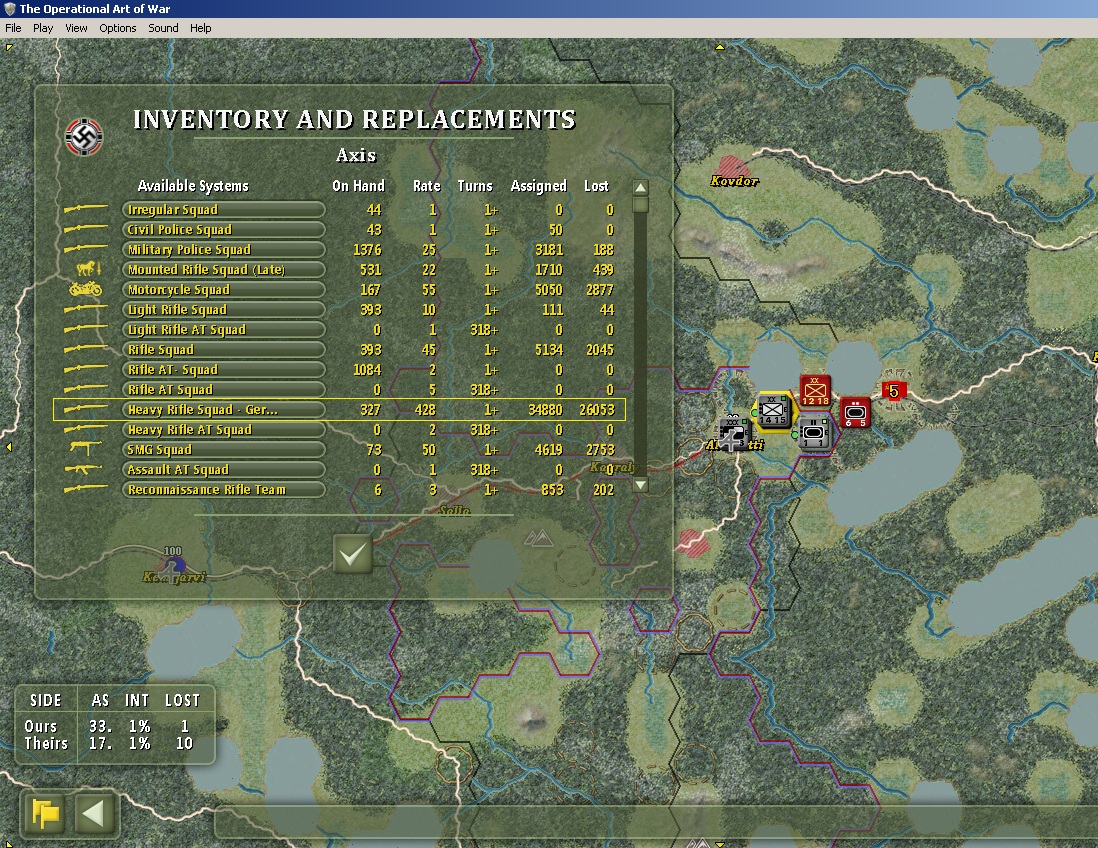Image resolution: width=1098 pixels, height=848 pixels.
Task: Click the Rifle Squad button
Action: pos(223,349)
